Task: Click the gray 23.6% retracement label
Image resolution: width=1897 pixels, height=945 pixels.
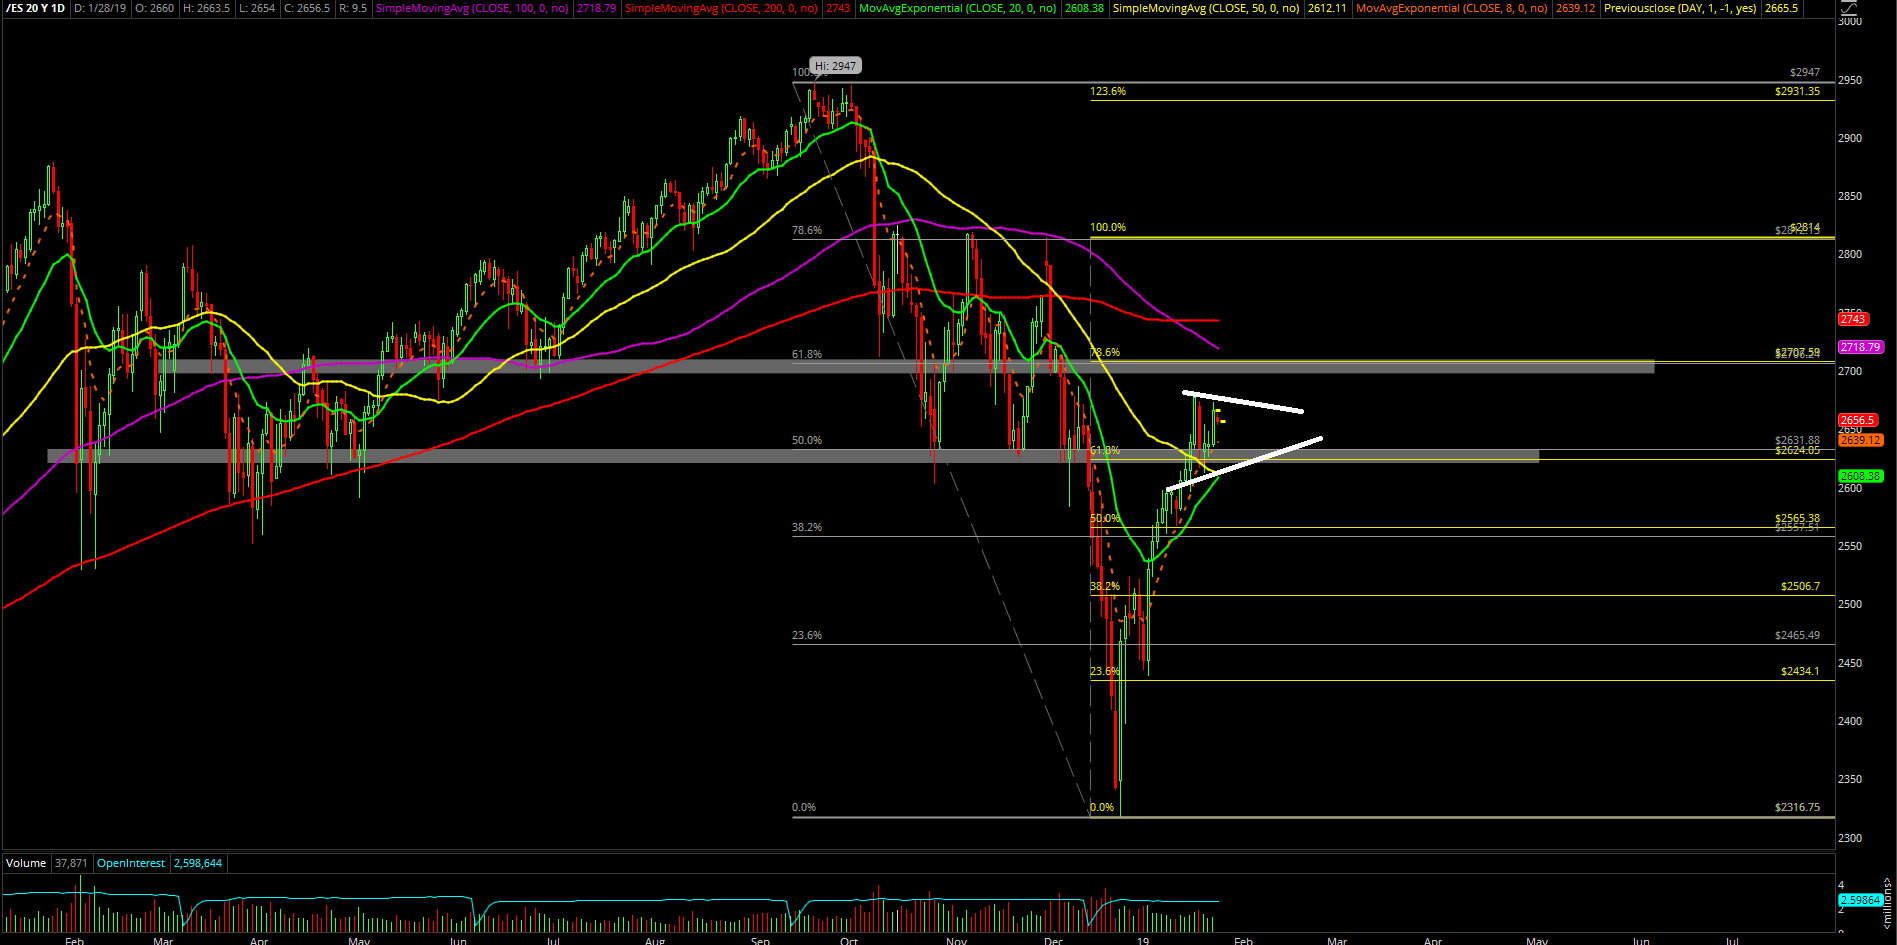Action: (807, 635)
